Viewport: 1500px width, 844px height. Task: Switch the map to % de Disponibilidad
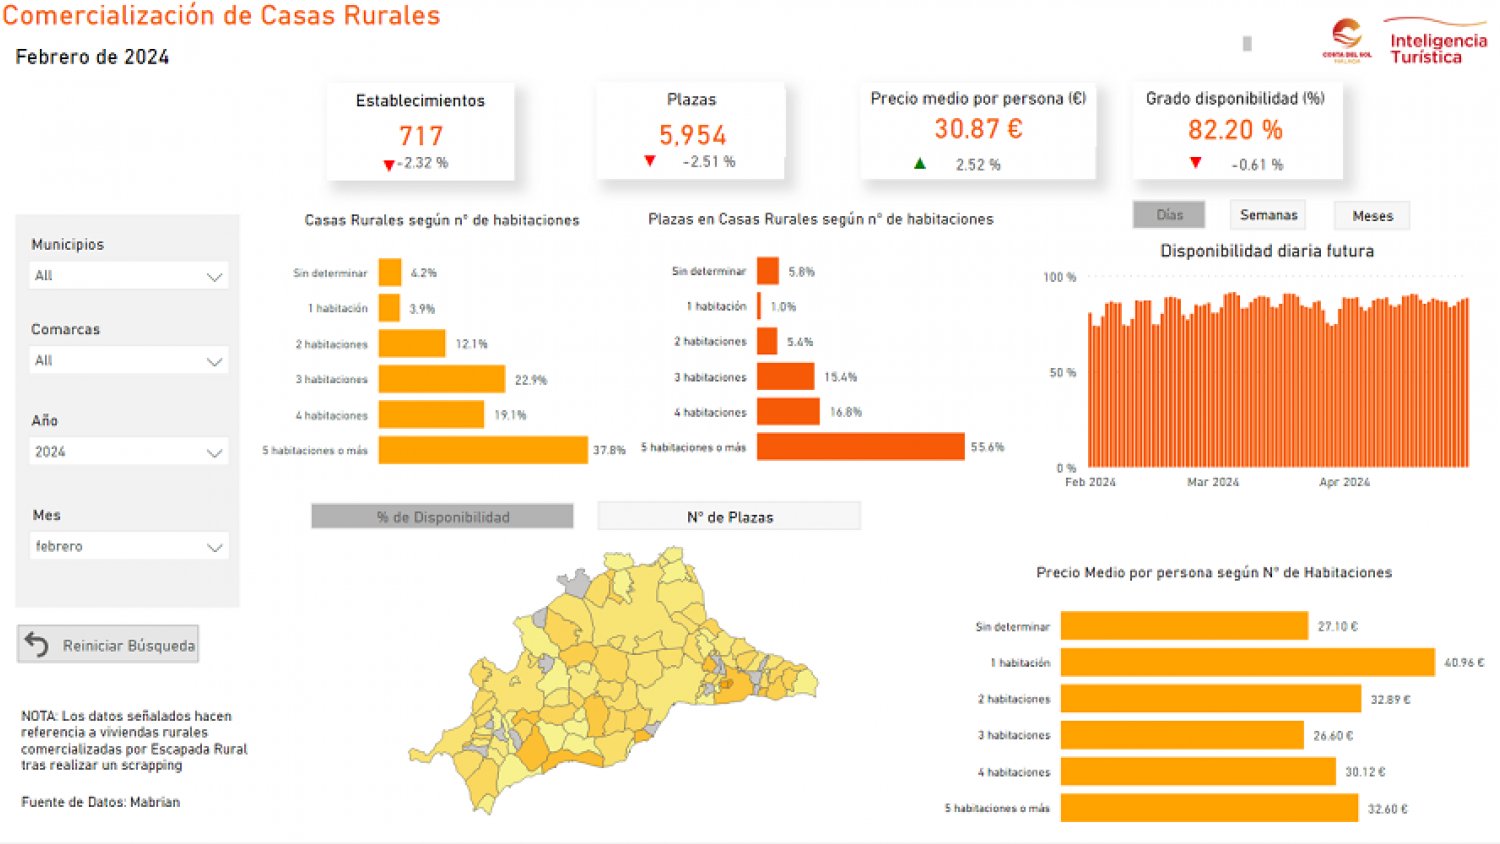click(x=442, y=516)
